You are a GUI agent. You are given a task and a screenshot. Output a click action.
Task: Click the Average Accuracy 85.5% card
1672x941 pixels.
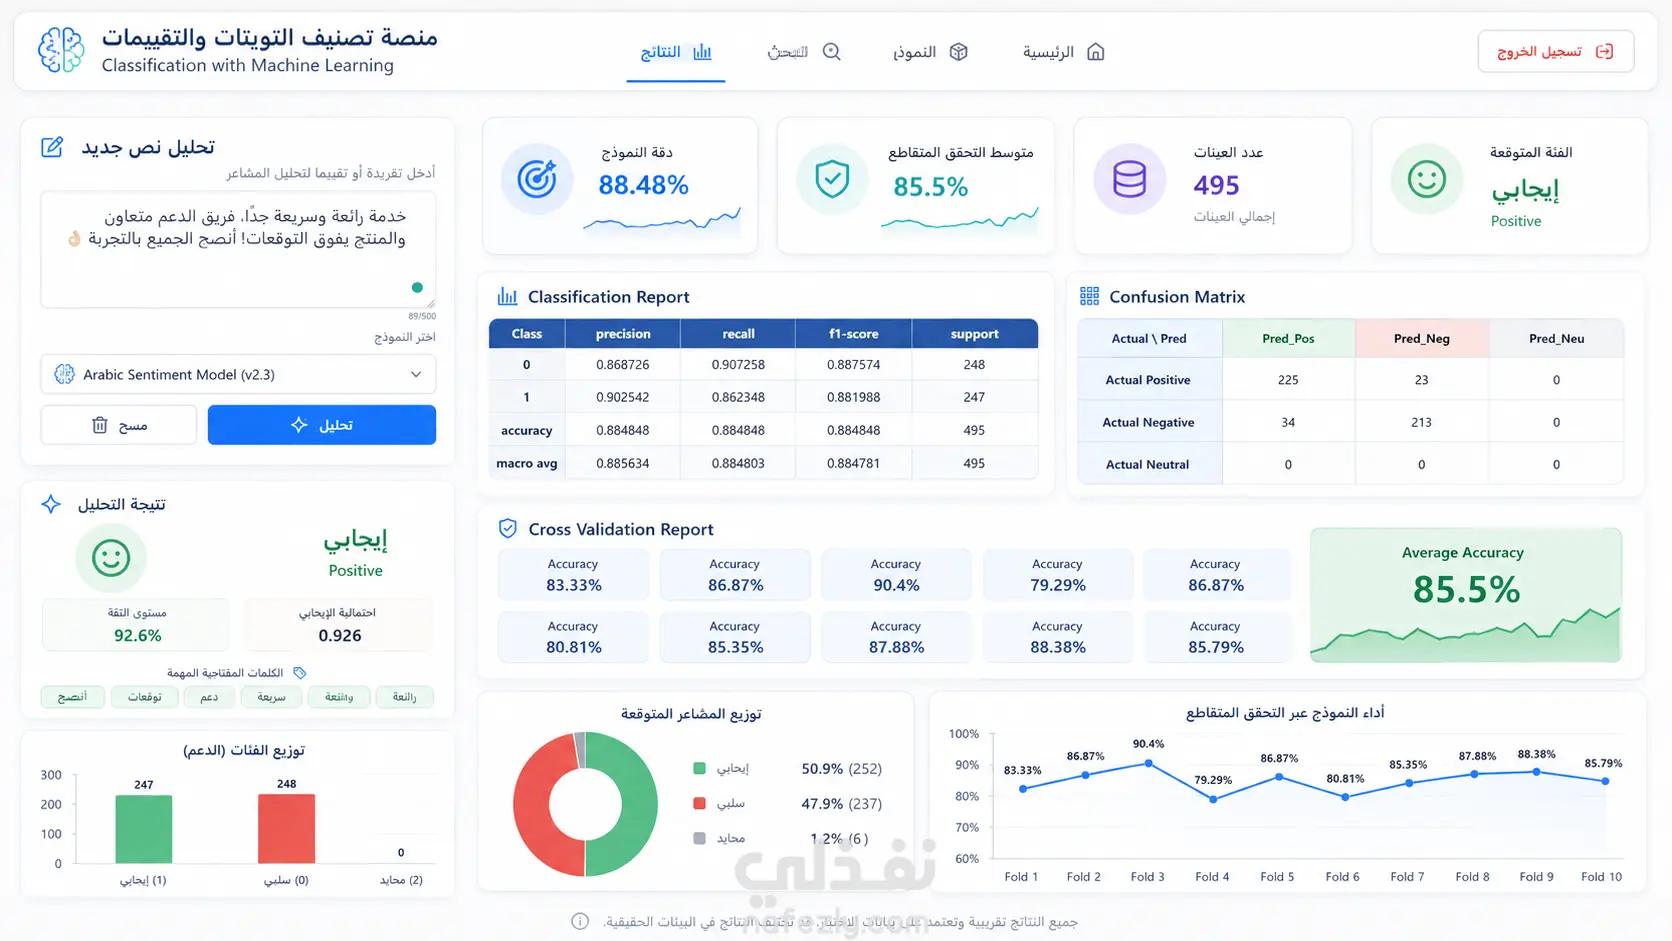1466,595
